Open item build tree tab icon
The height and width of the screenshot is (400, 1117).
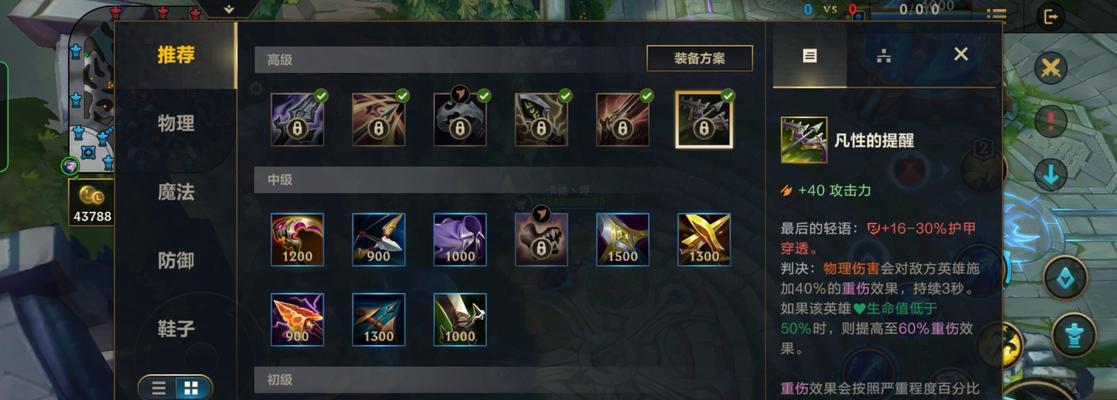tap(884, 56)
